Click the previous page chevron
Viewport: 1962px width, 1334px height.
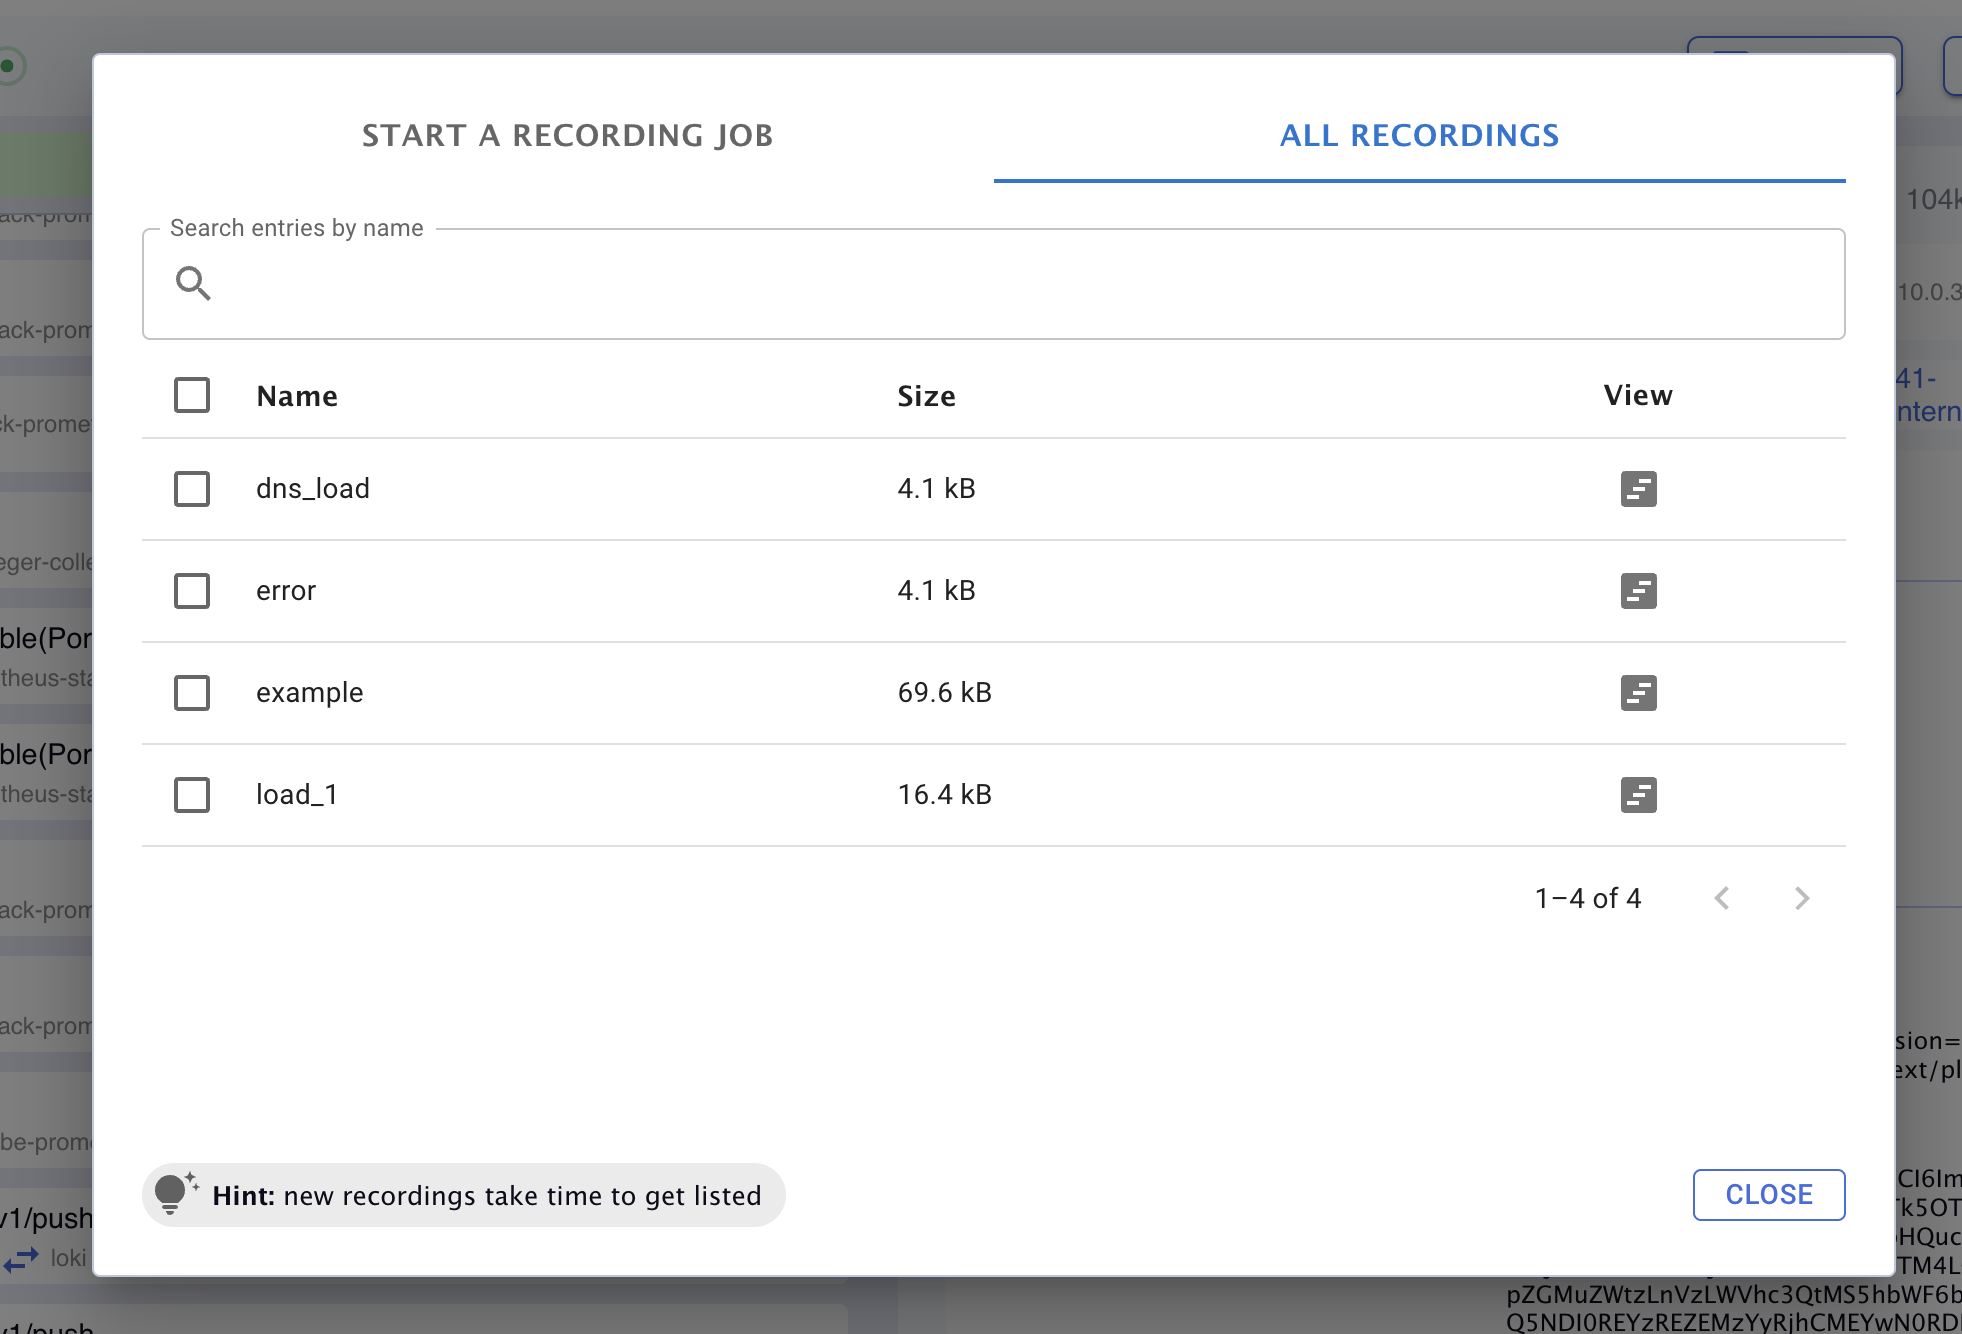click(1723, 898)
